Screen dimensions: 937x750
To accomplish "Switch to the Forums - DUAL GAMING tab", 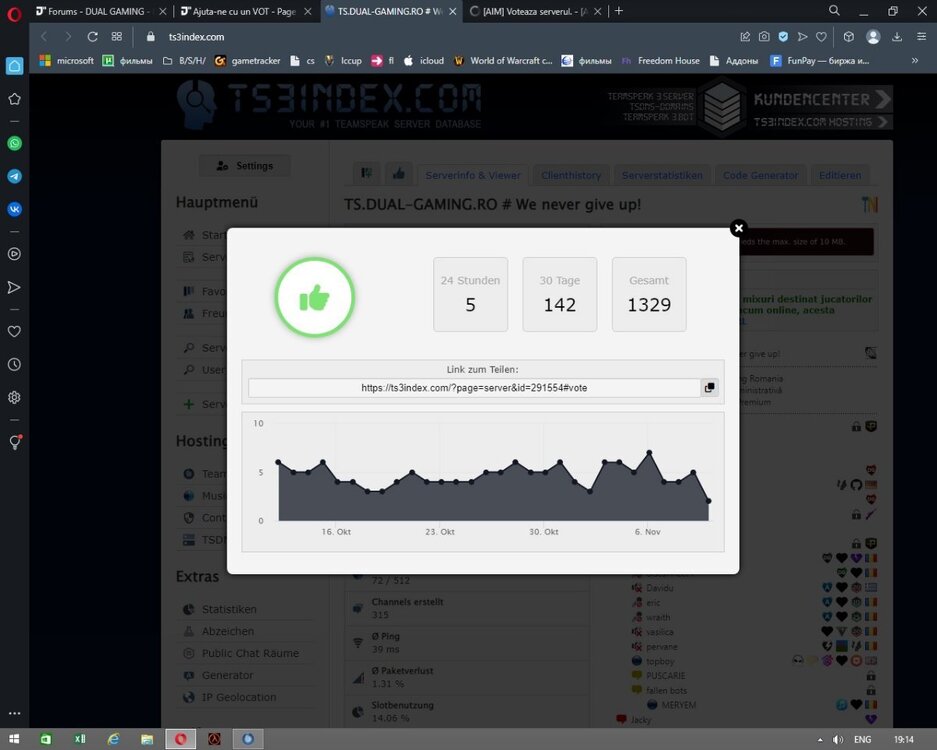I will (x=97, y=11).
